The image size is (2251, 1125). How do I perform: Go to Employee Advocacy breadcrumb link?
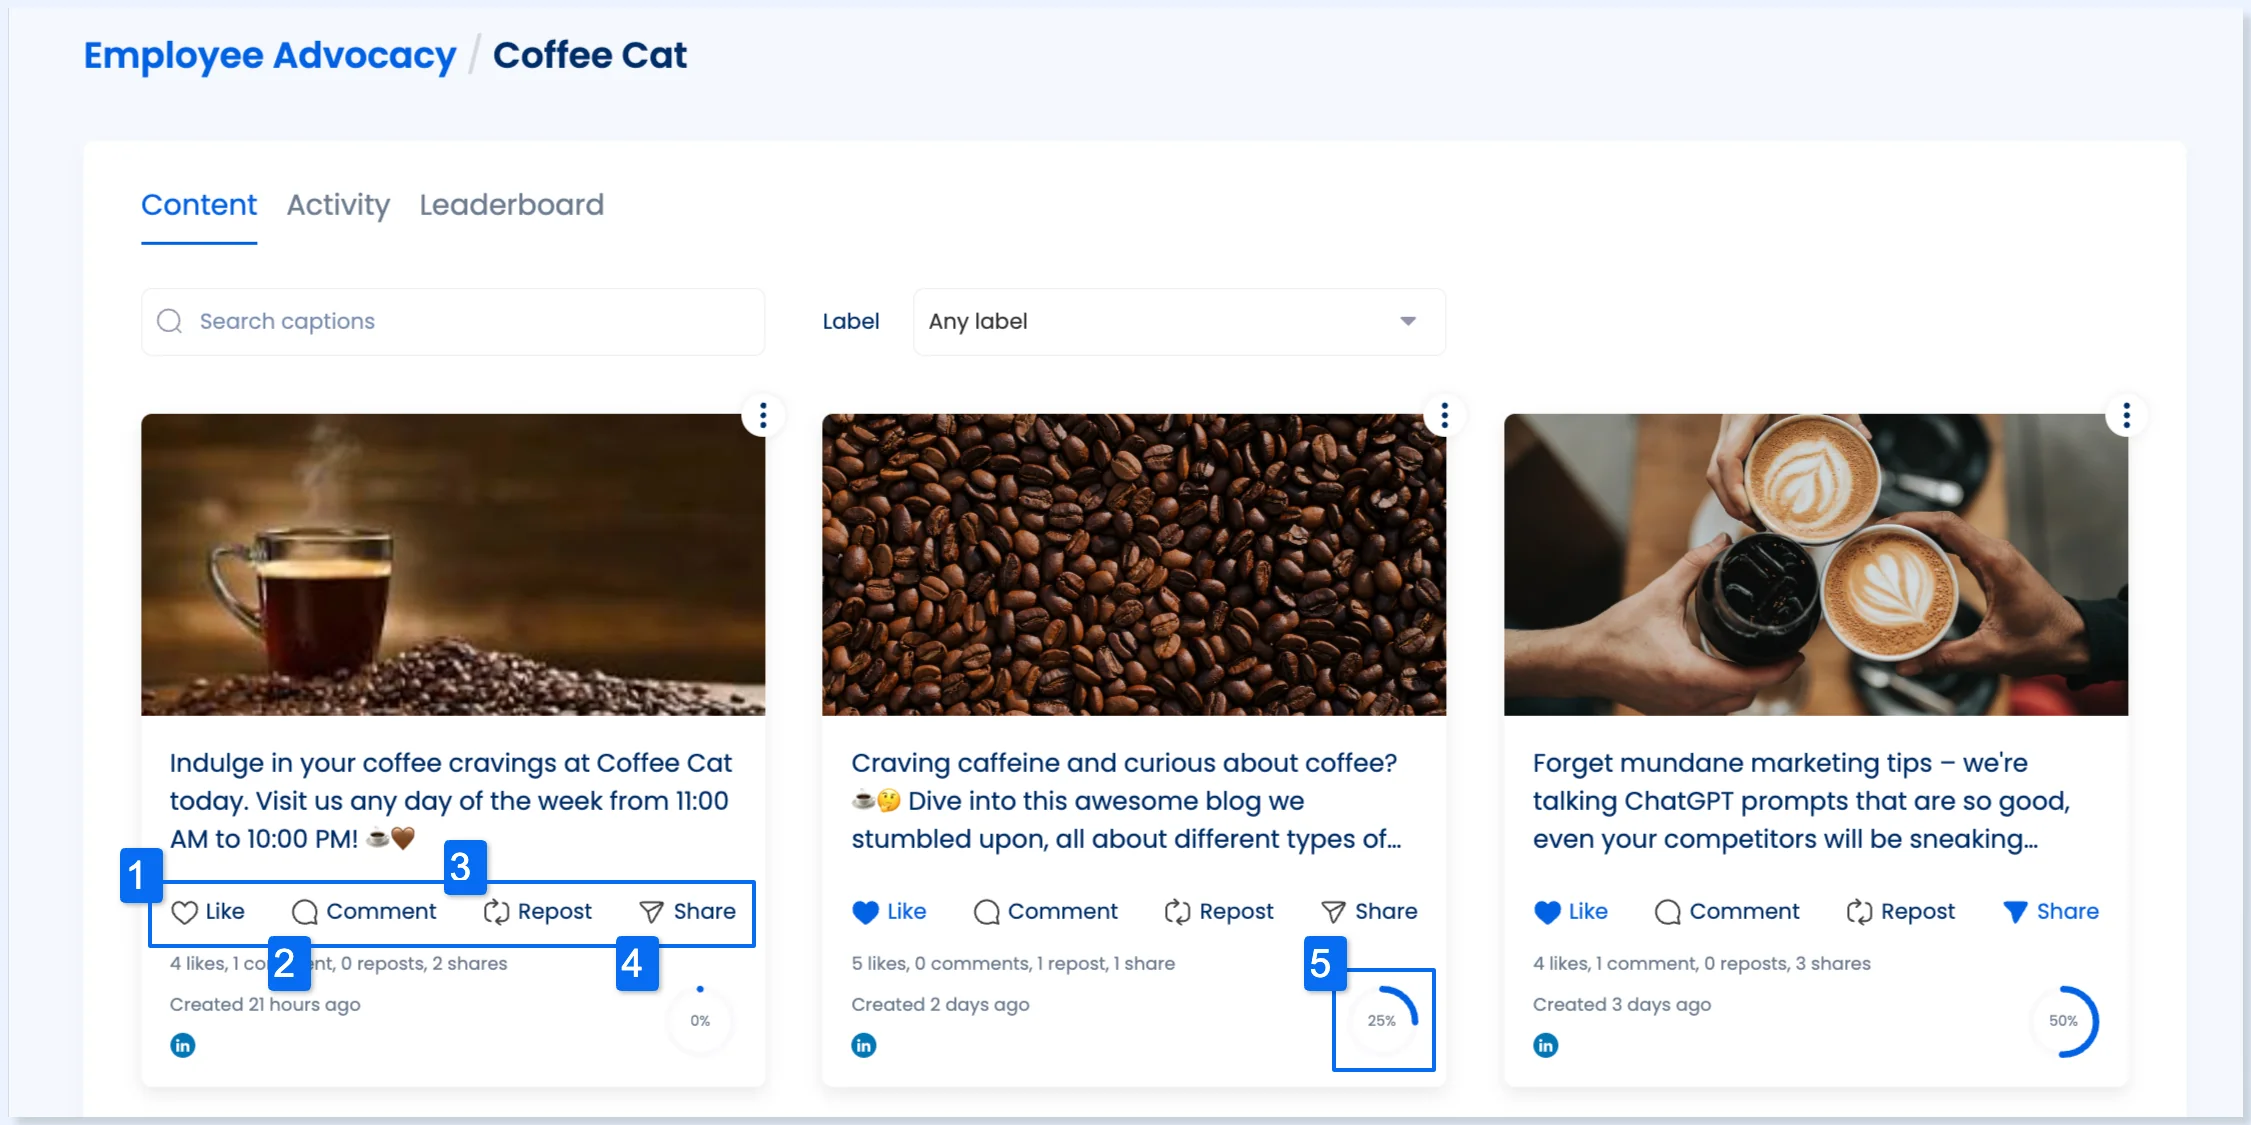point(270,56)
